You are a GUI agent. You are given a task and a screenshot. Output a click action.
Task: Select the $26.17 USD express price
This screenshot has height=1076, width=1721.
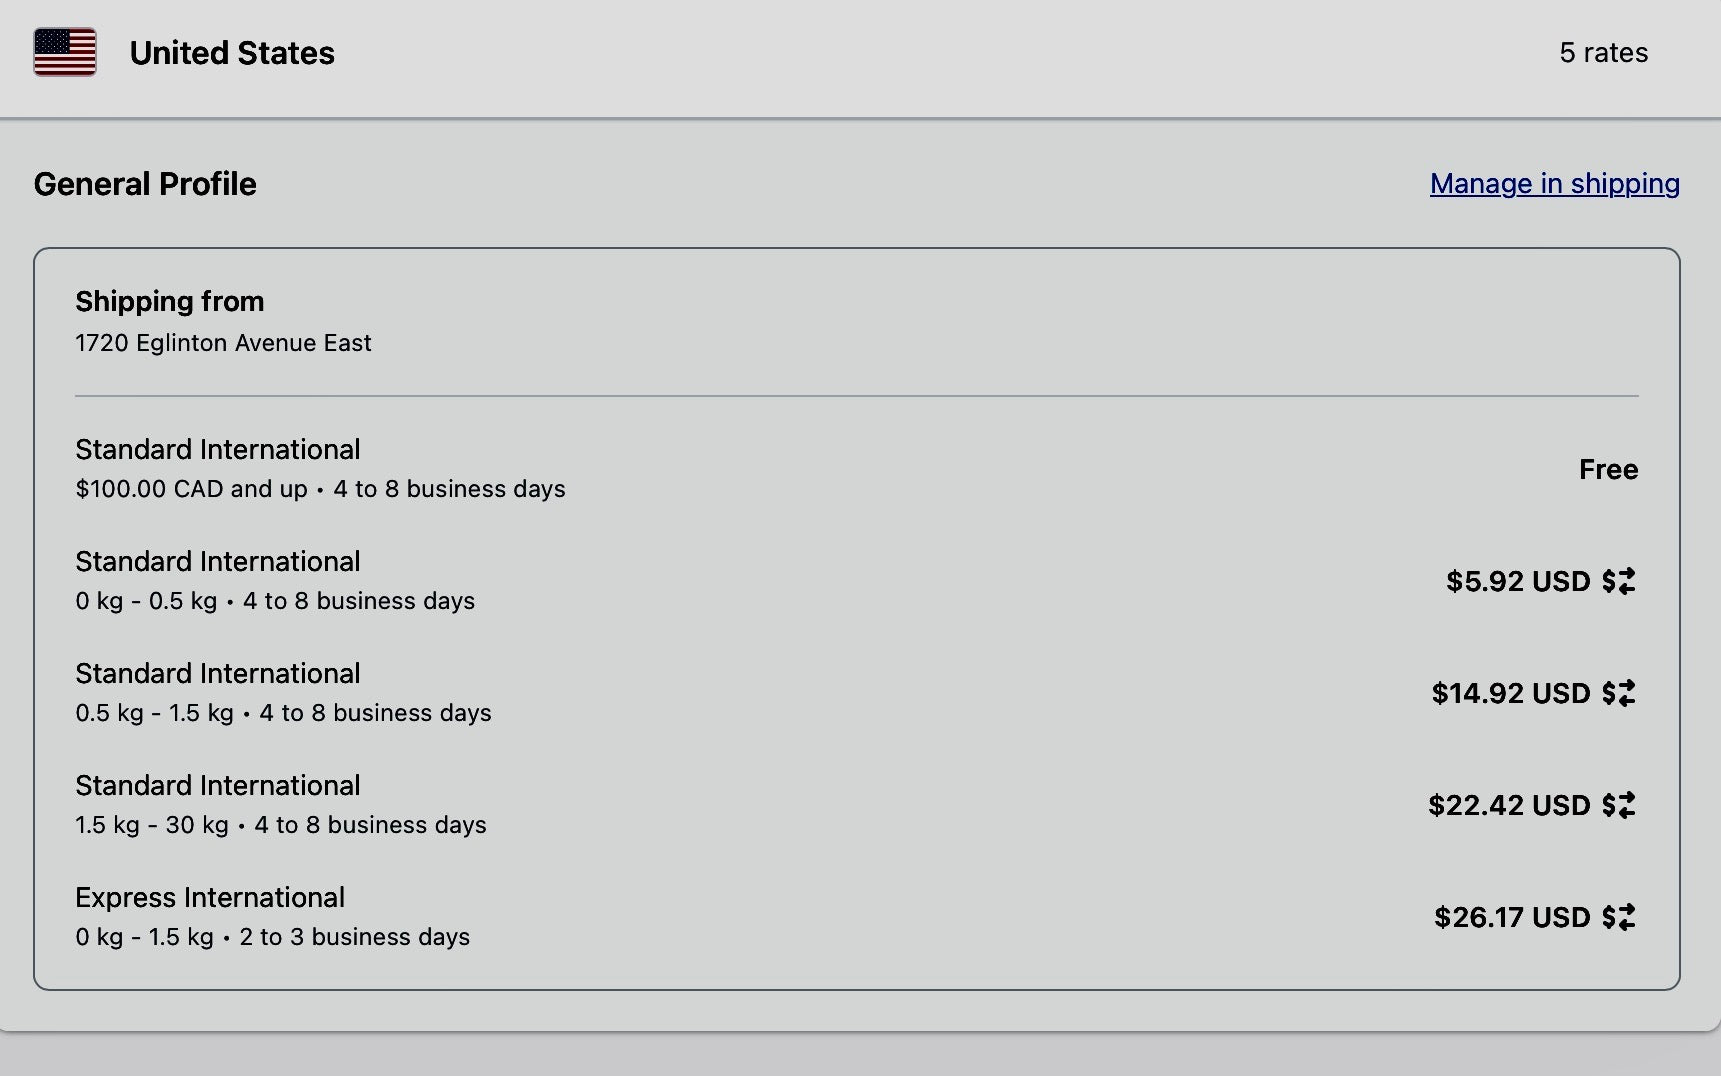coord(1511,917)
